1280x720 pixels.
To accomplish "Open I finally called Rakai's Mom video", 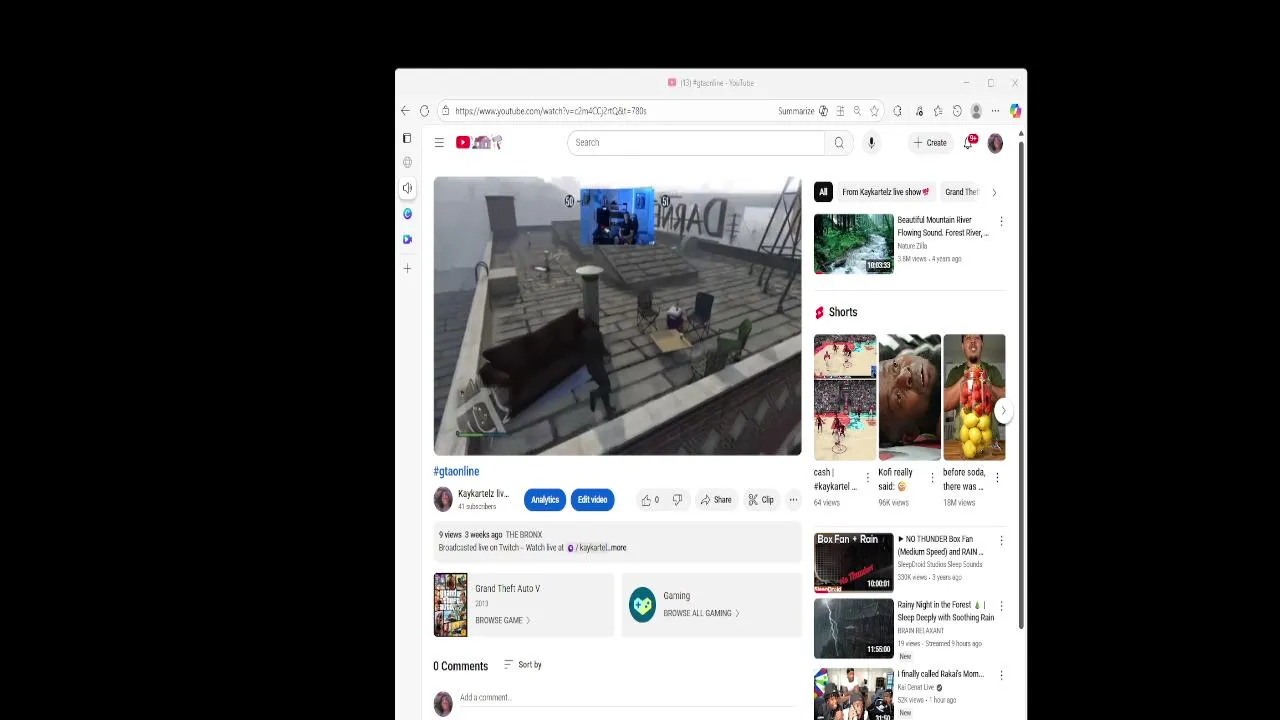I will (x=854, y=693).
